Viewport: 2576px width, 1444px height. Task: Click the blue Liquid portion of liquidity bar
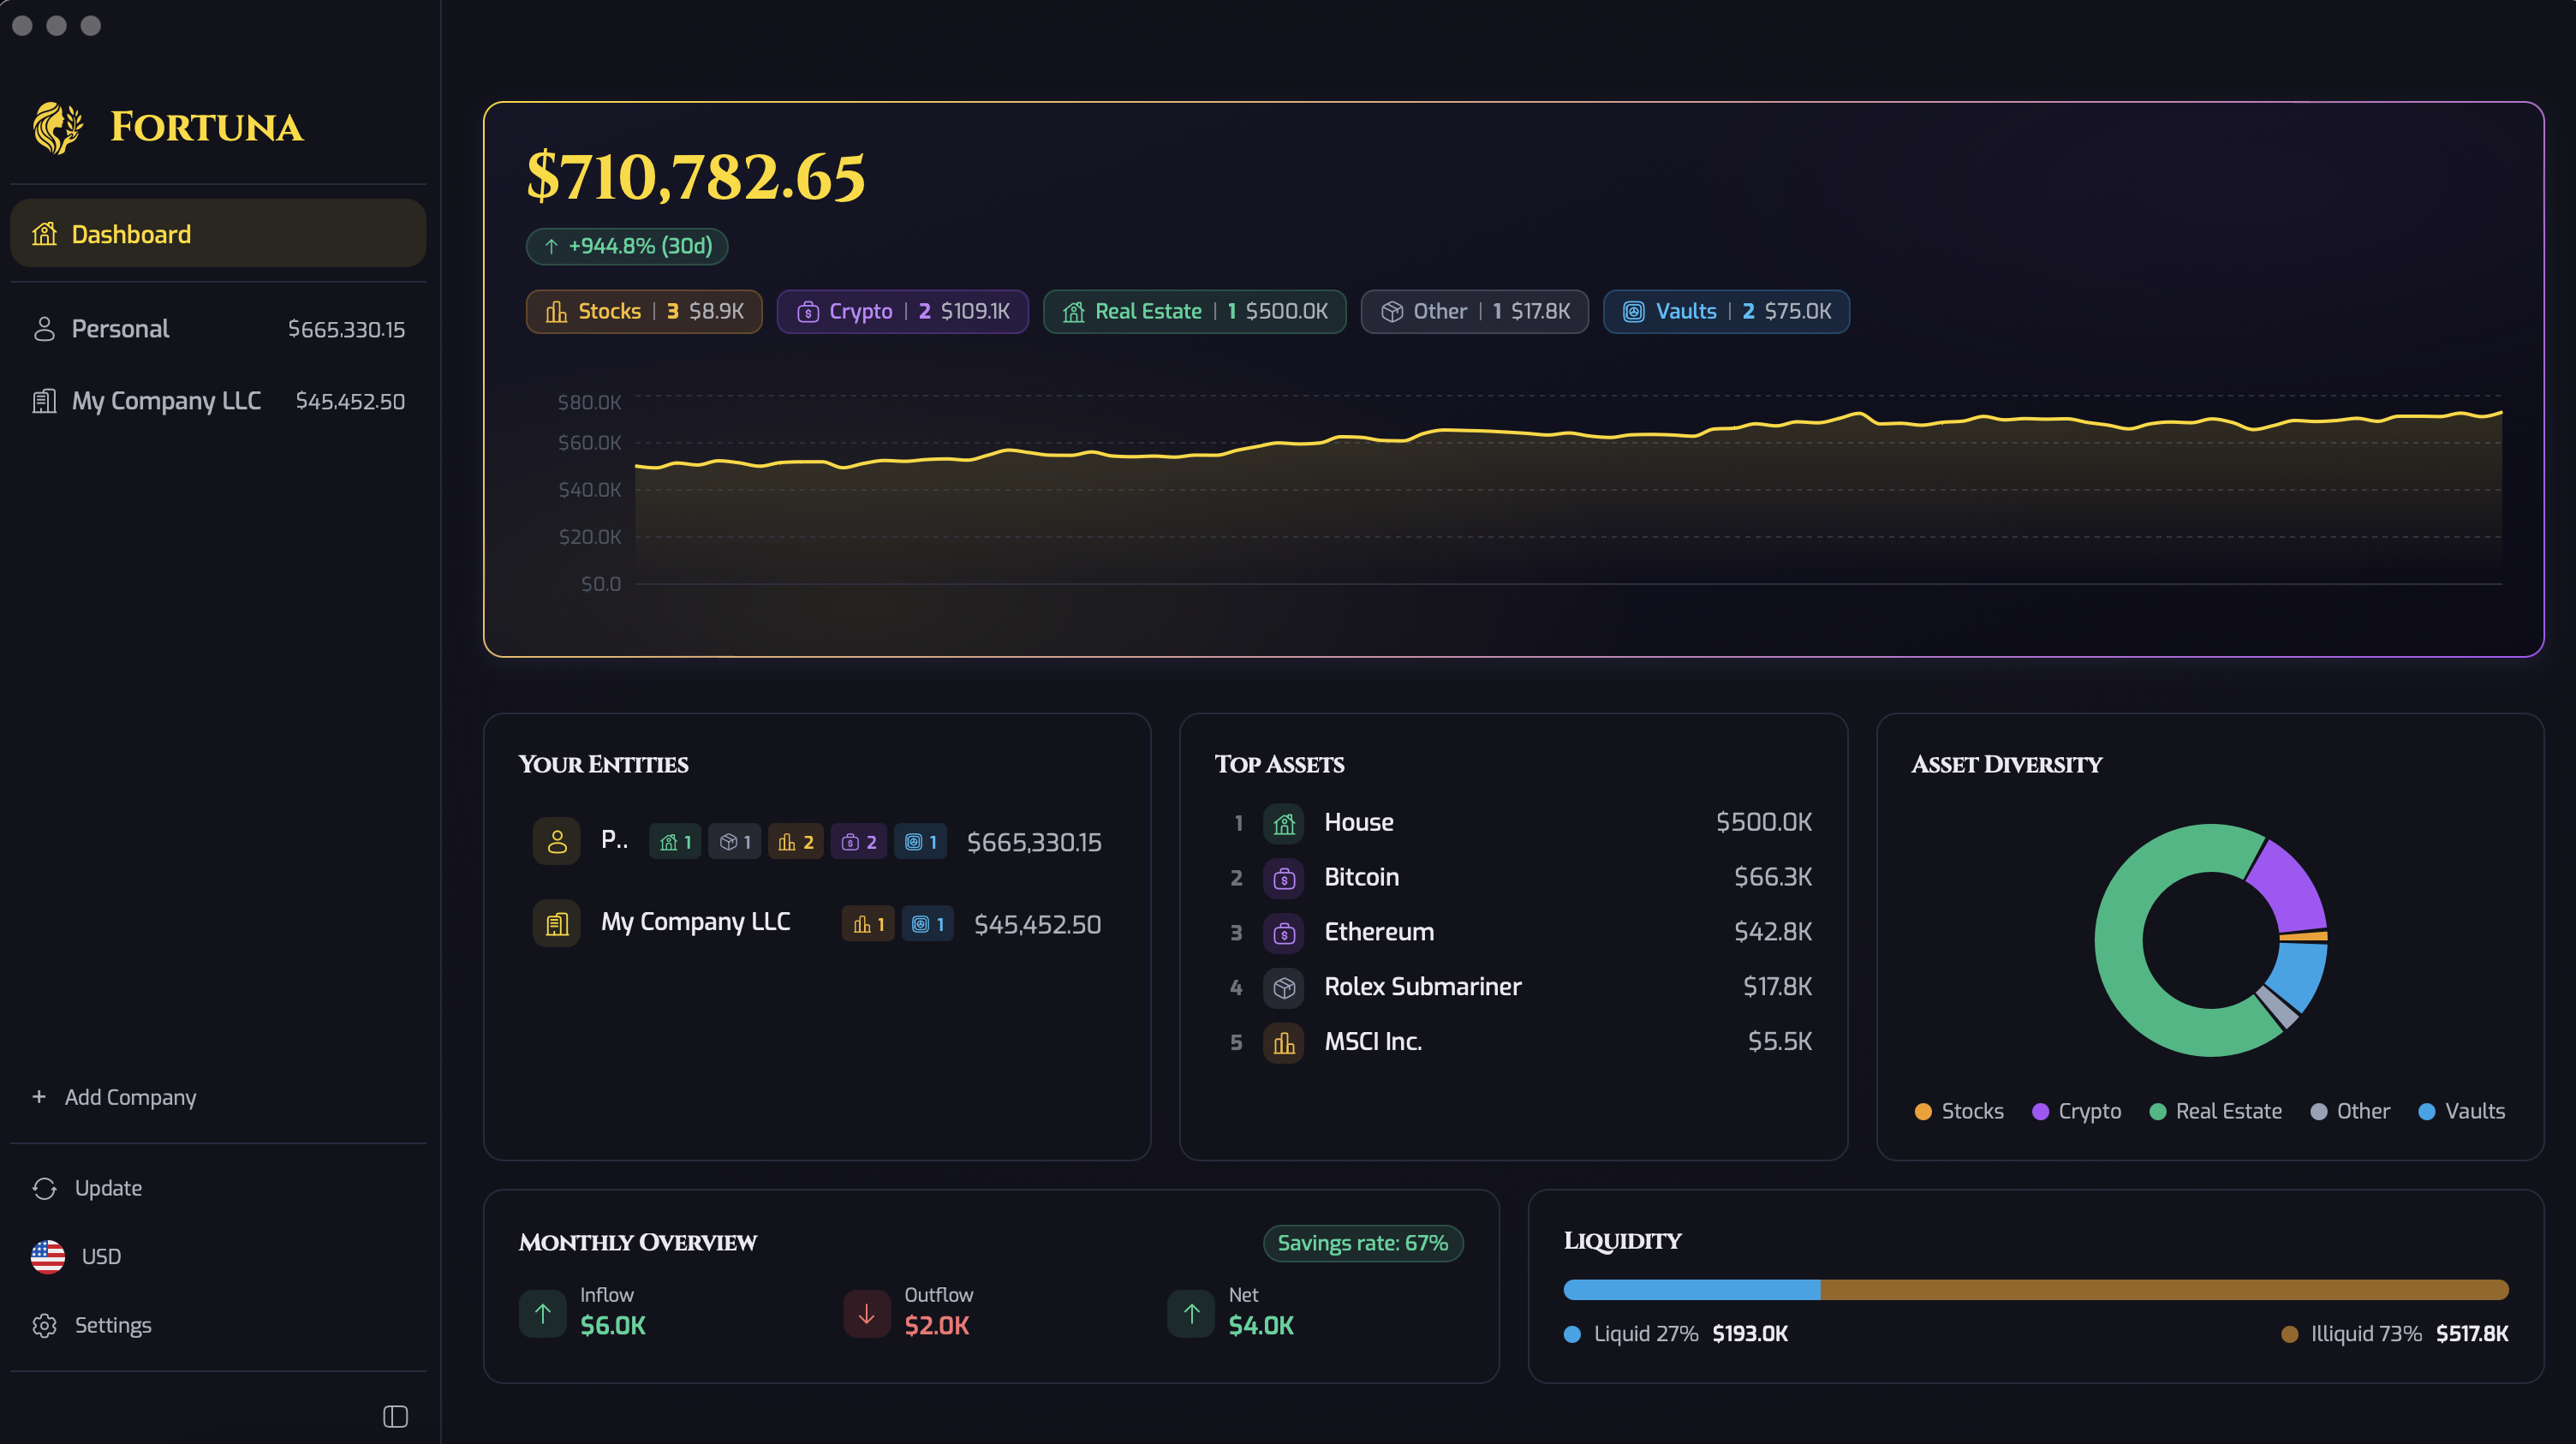pos(1691,1289)
